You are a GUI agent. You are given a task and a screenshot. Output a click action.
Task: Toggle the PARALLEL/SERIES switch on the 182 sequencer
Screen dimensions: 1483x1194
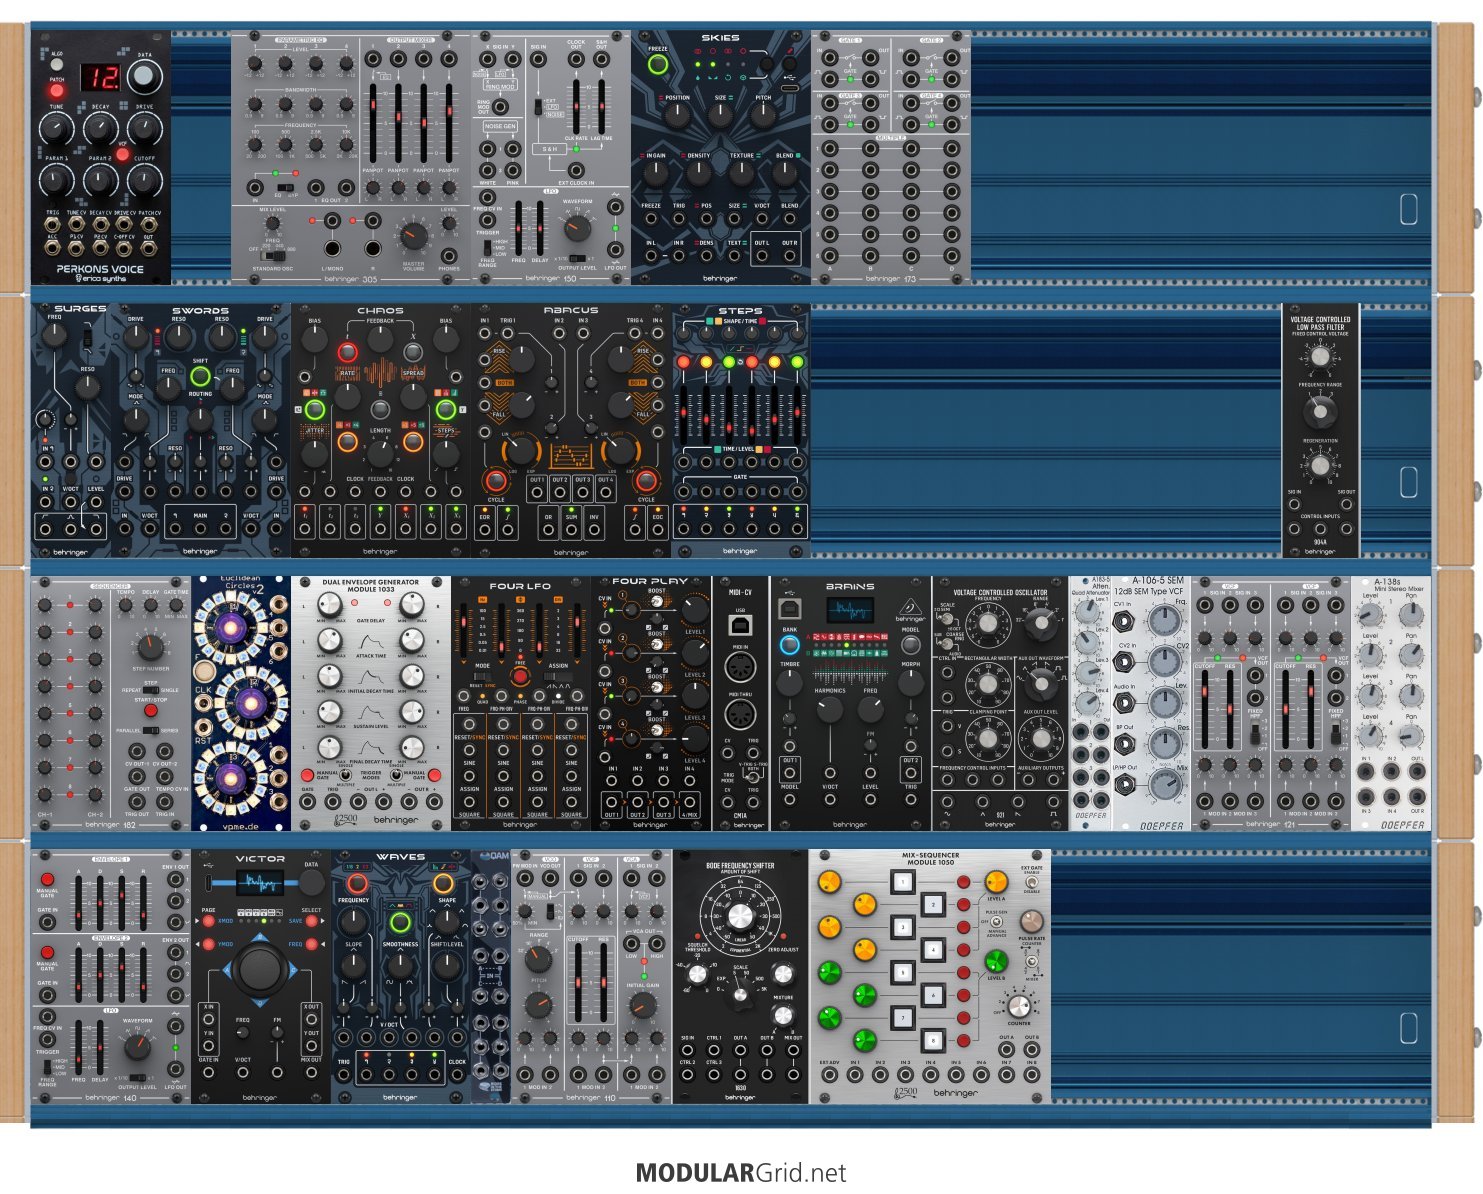[151, 731]
